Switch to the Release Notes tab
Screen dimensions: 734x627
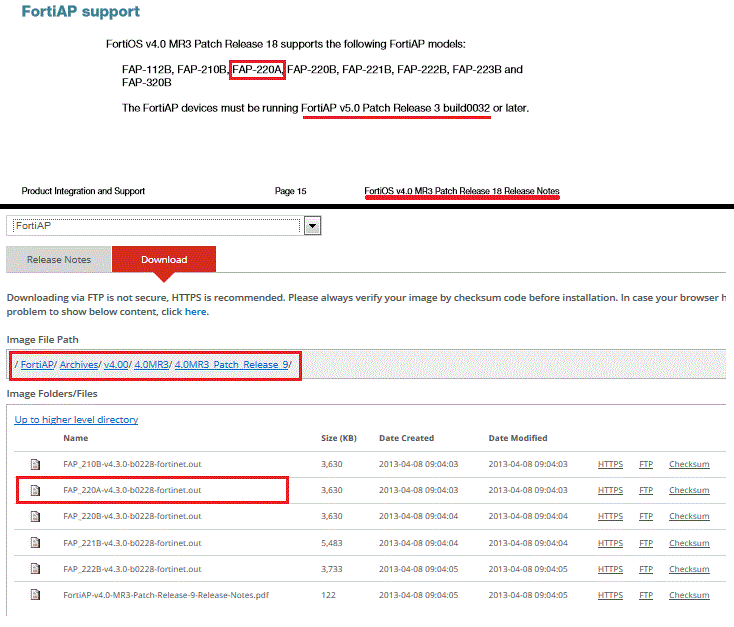point(59,259)
